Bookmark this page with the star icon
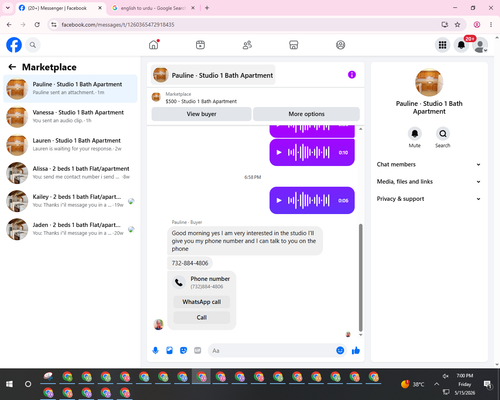The image size is (500, 400). 457,25
